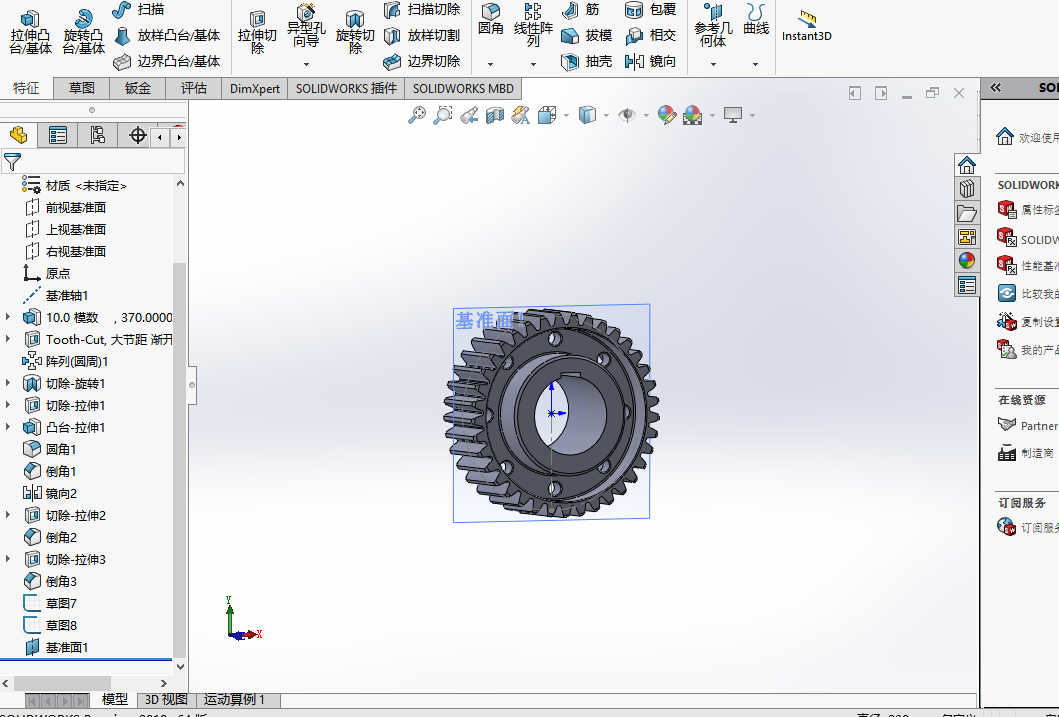This screenshot has height=717, width=1059.
Task: Open the 参考几何体 reference geometry tool
Action: 713,26
